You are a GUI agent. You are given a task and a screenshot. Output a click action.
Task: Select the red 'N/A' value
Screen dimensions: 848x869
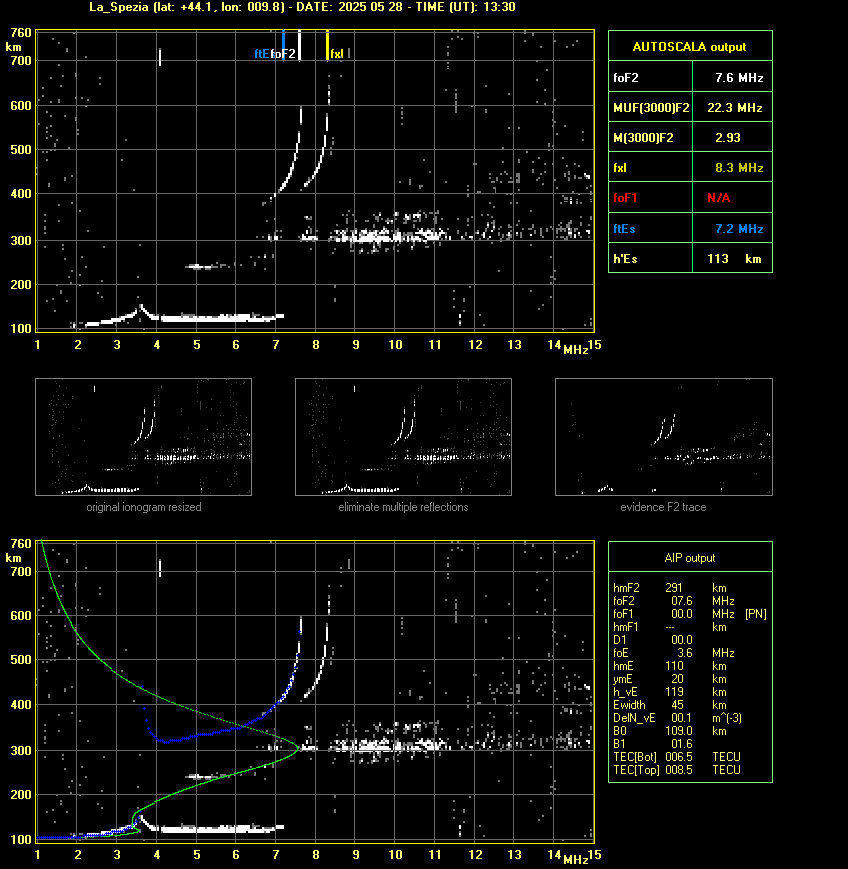(x=718, y=198)
